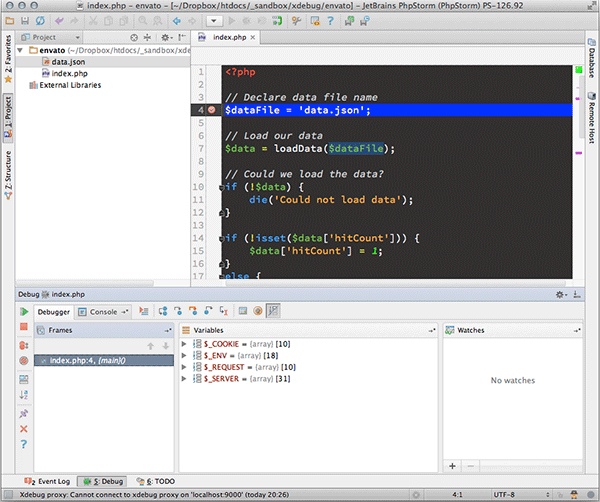This screenshot has height=502, width=600.
Task: Undo the last action in the toolbar
Action: click(59, 21)
